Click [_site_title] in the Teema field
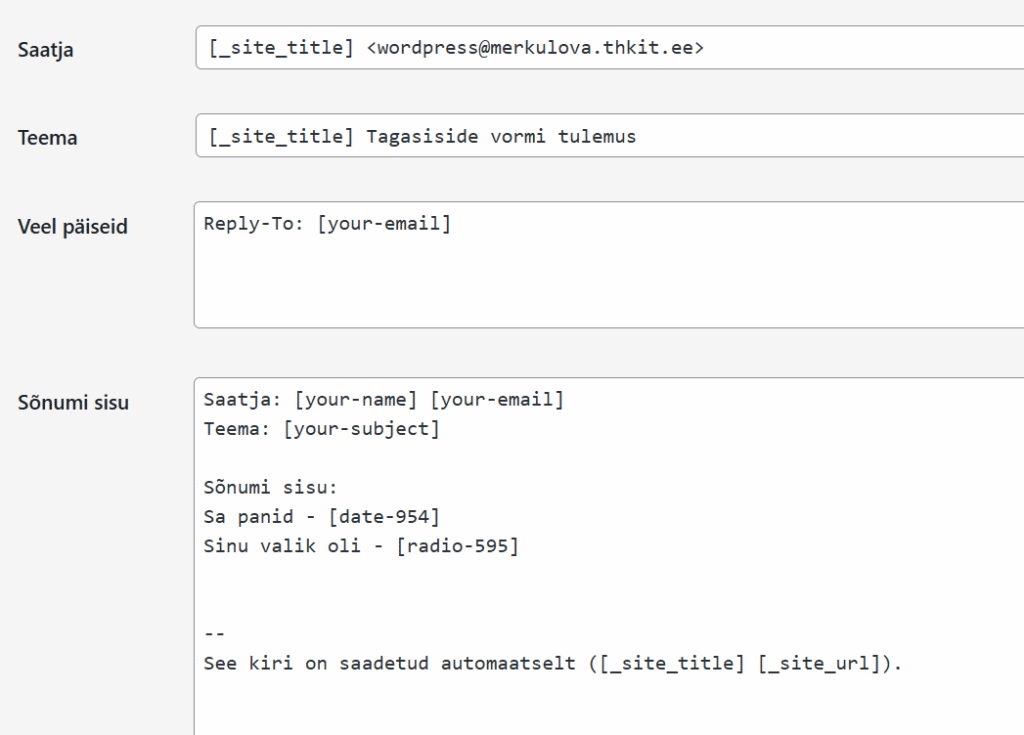This screenshot has height=735, width=1024. click(x=281, y=137)
